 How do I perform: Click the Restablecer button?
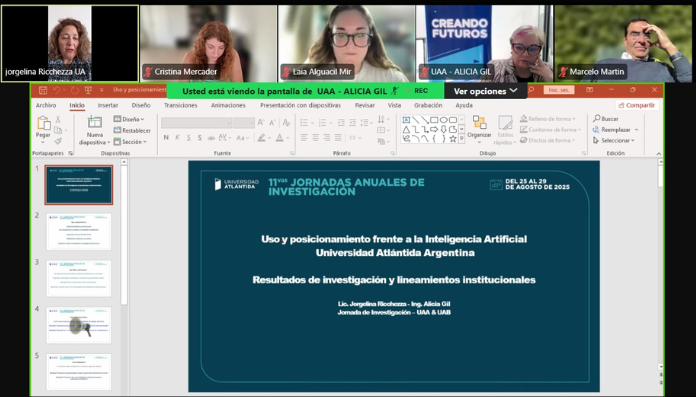[x=132, y=131]
